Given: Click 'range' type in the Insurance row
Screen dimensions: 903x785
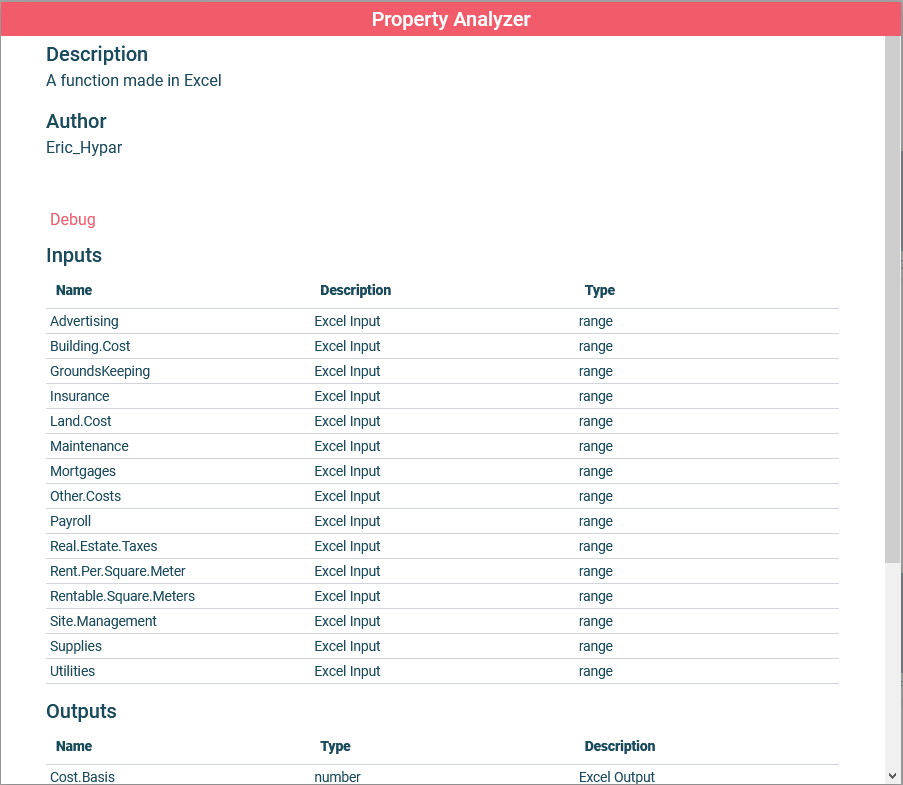Looking at the screenshot, I should pos(595,397).
